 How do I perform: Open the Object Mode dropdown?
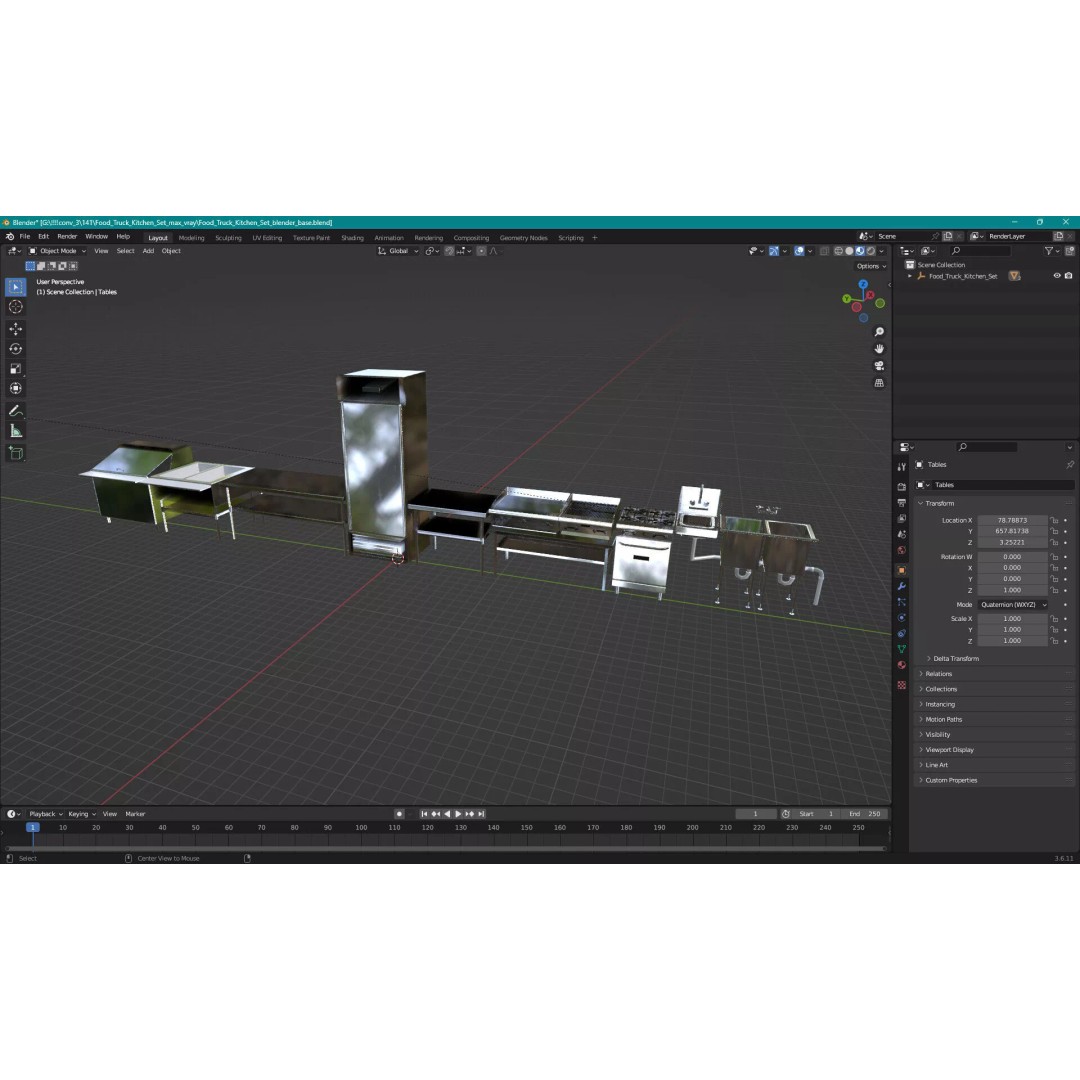coord(57,251)
